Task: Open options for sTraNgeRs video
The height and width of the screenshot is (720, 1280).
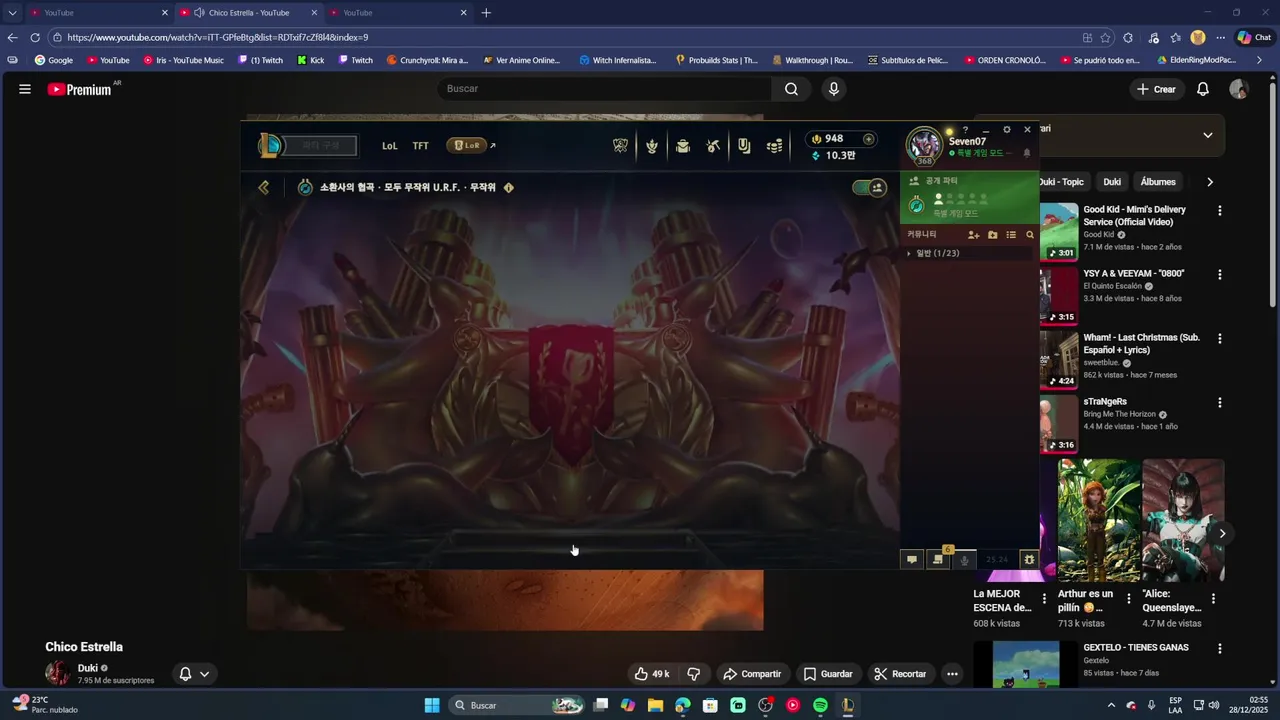Action: point(1219,403)
